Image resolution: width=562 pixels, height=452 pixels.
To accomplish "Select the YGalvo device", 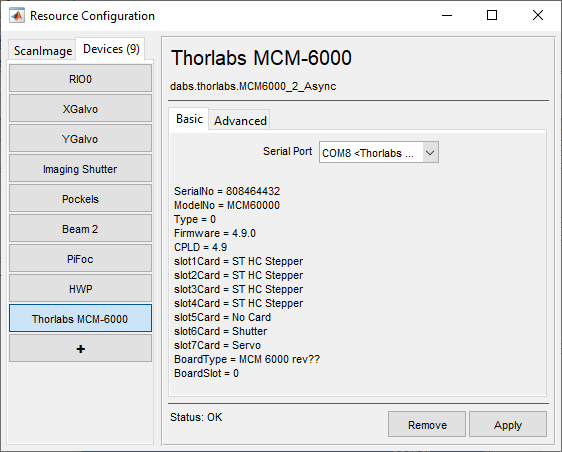I will [80, 139].
